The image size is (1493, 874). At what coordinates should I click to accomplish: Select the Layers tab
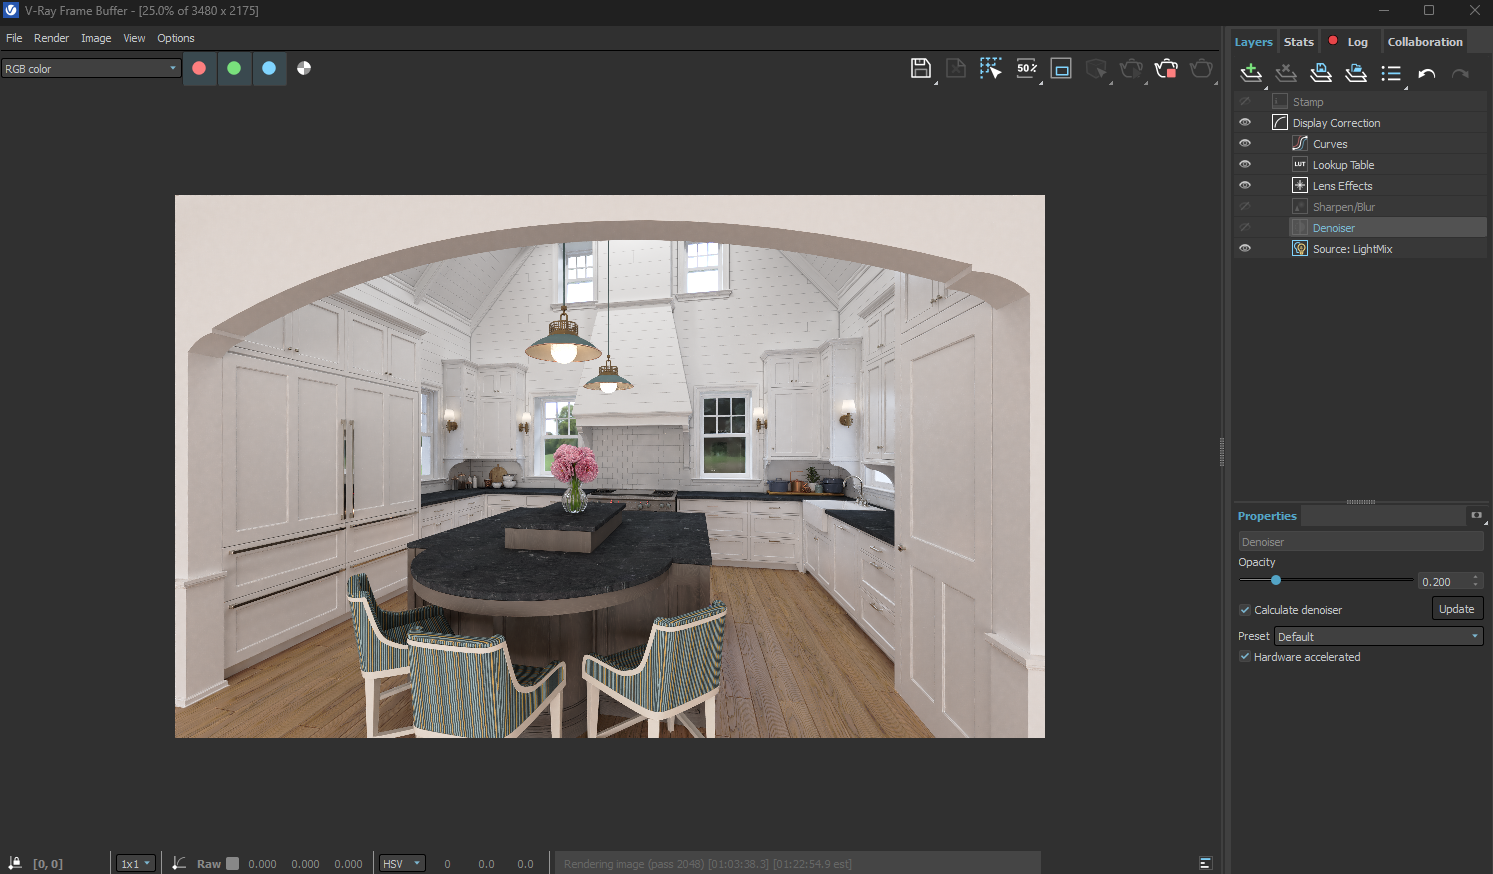click(1253, 42)
